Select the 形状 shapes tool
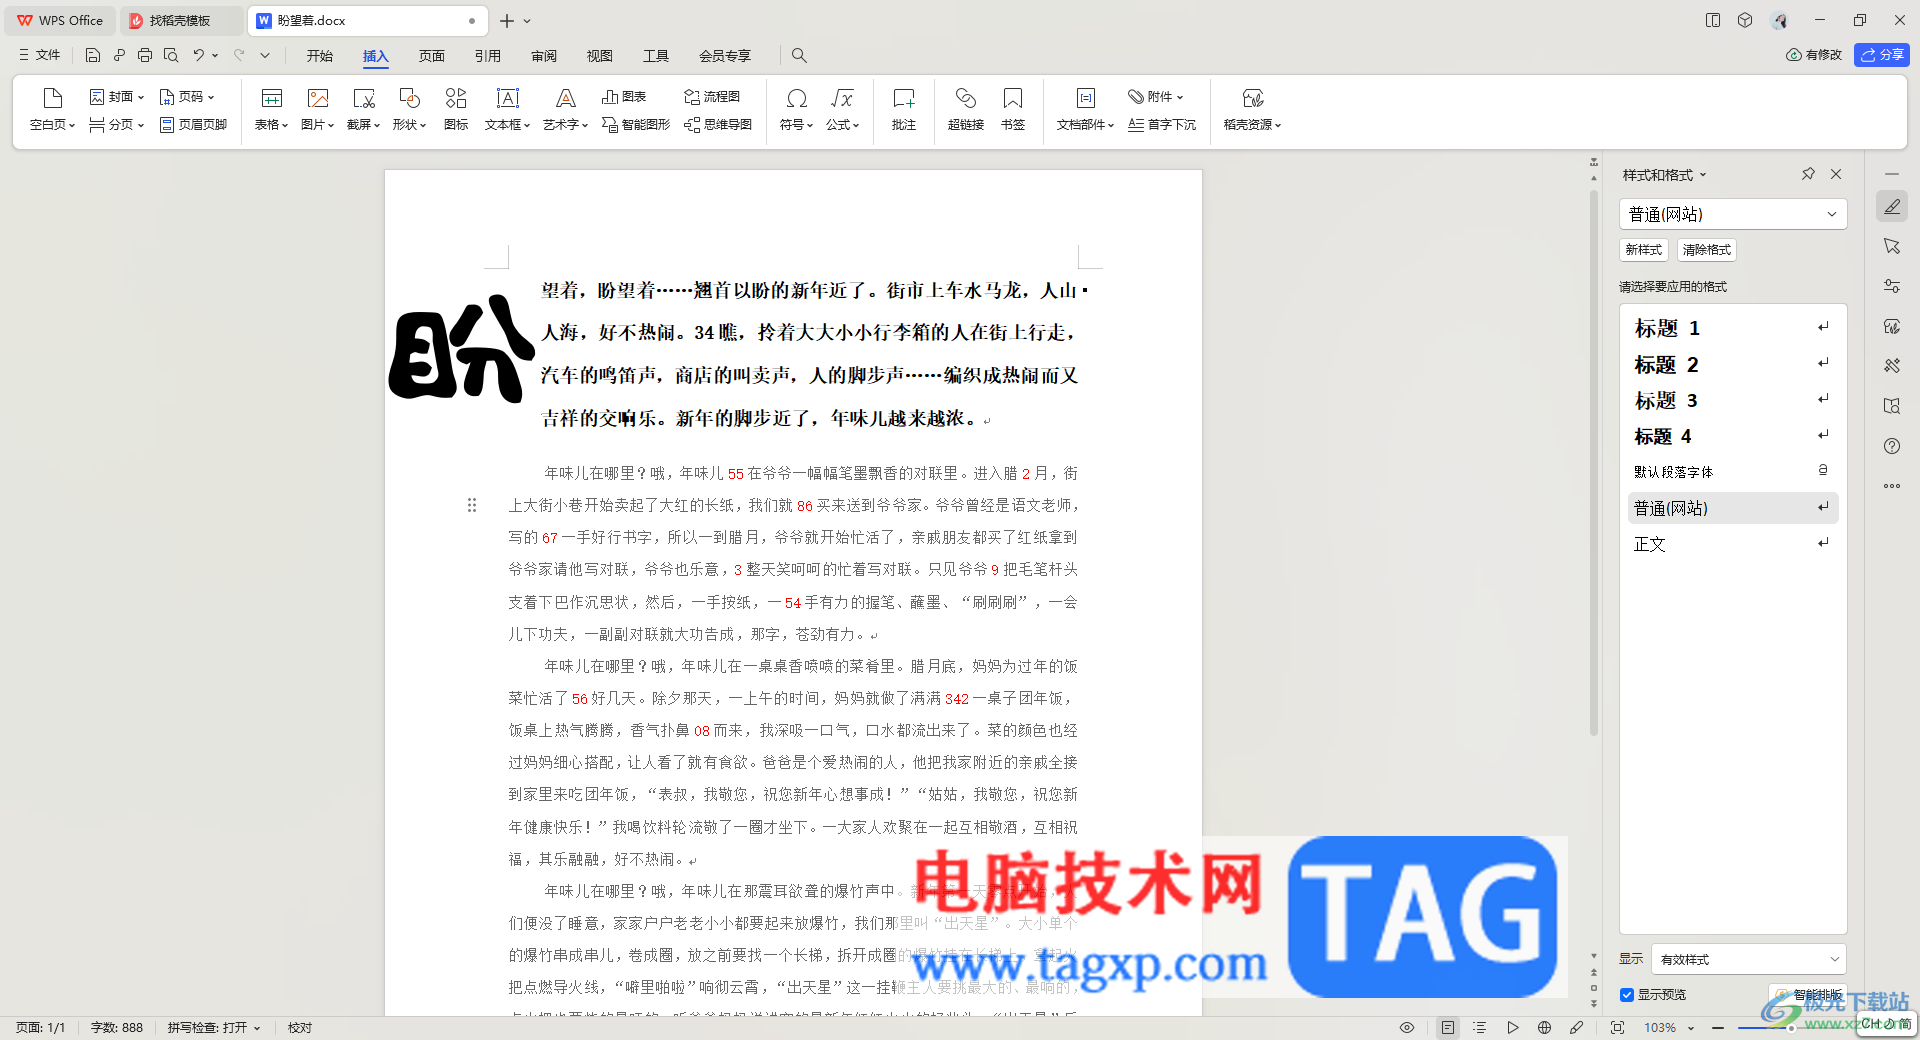1920x1040 pixels. coord(409,109)
